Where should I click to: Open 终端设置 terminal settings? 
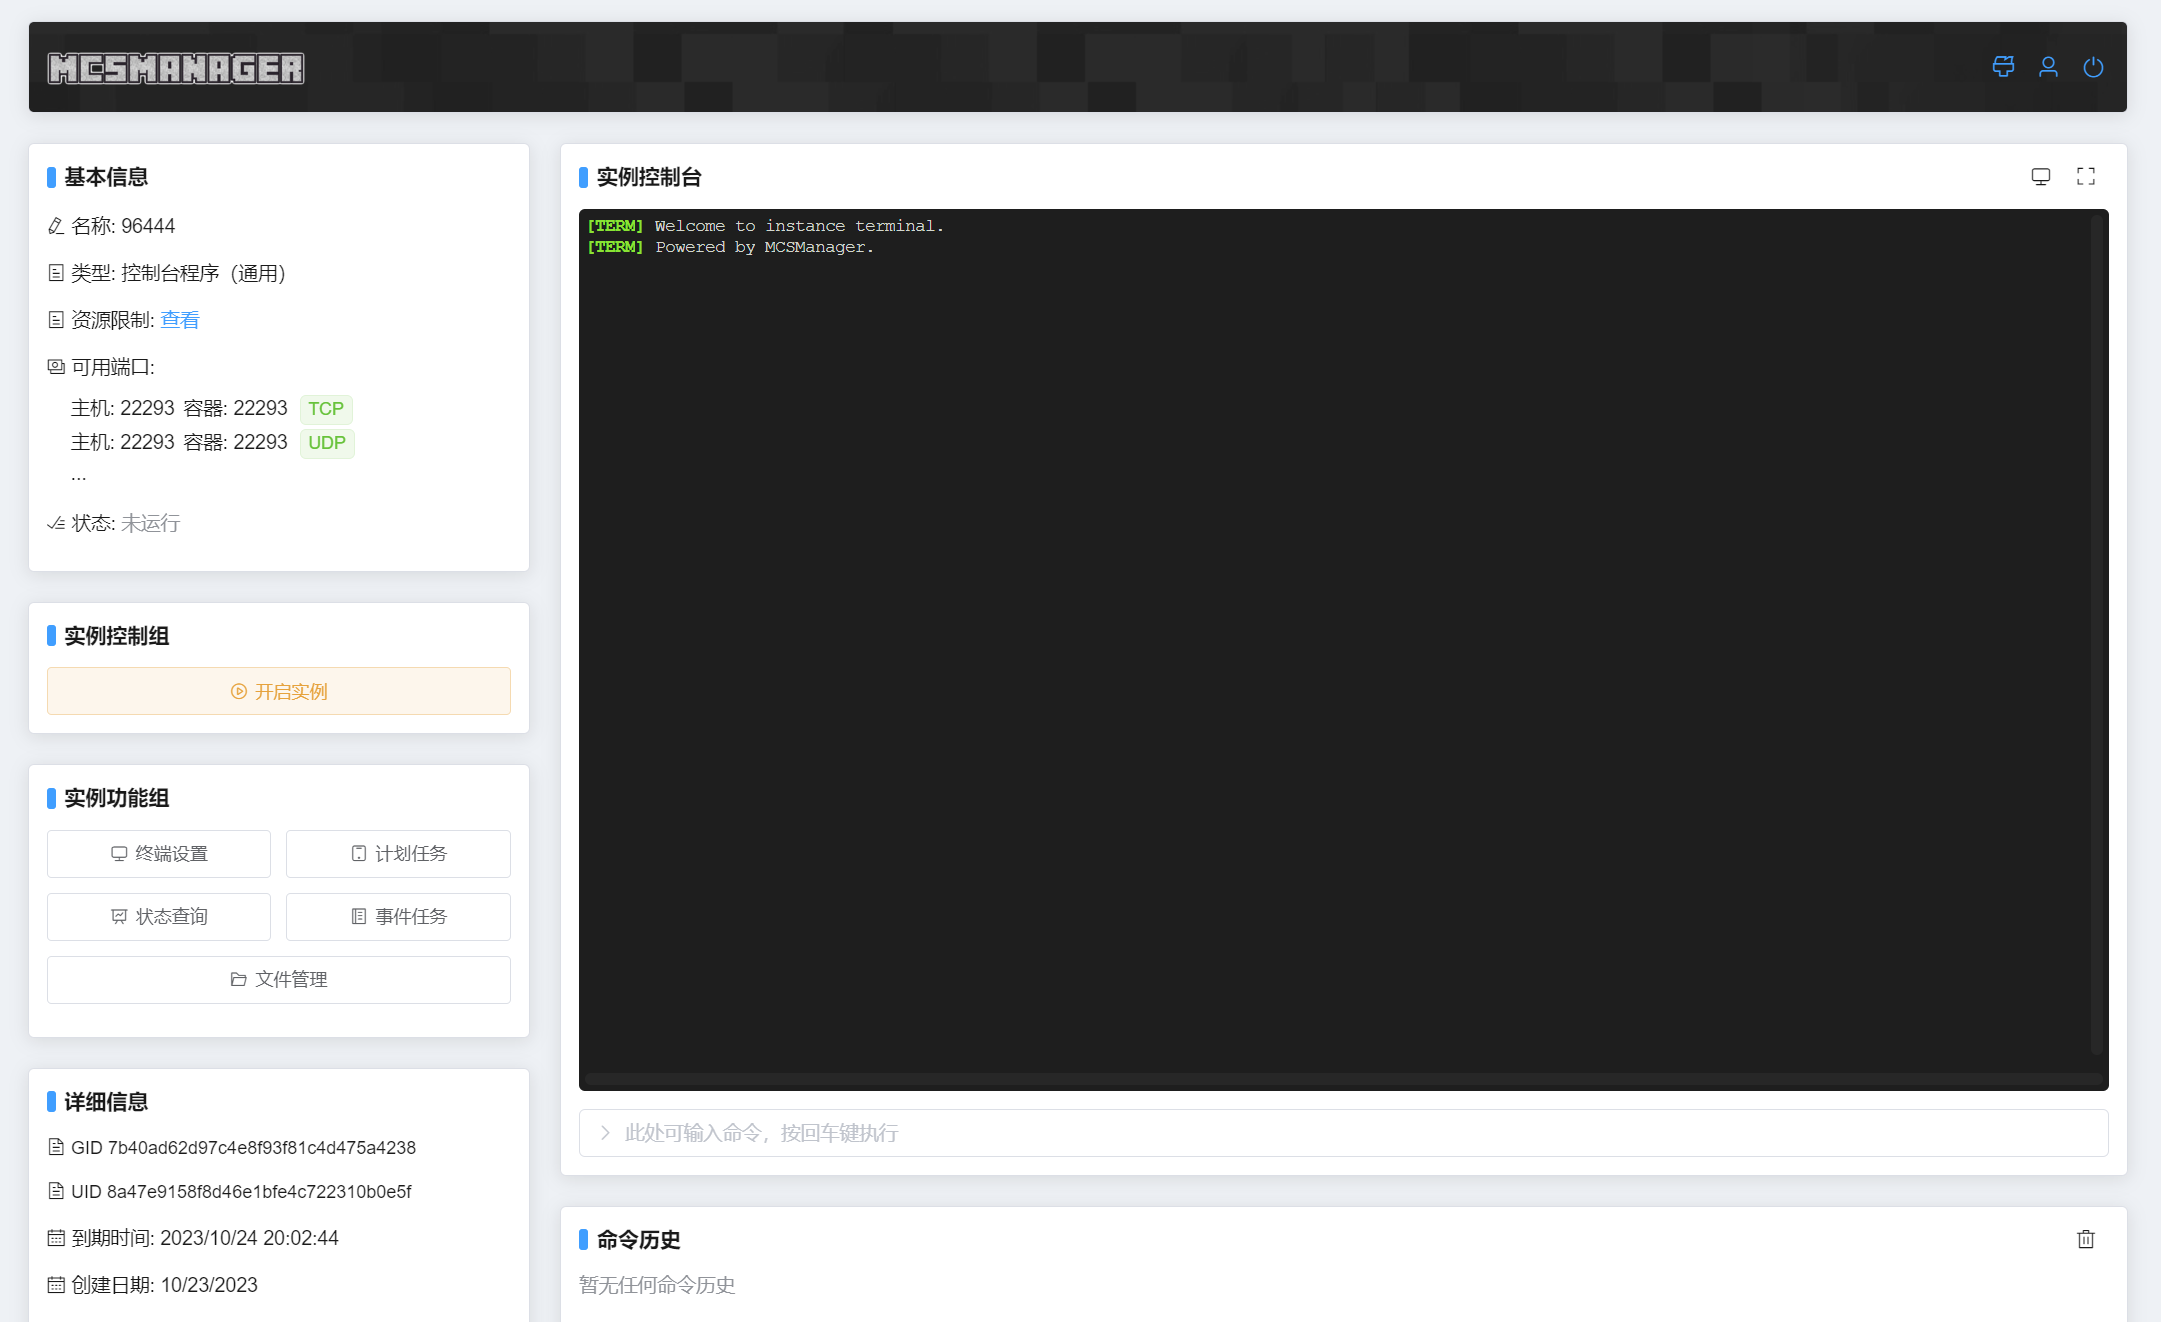point(159,854)
